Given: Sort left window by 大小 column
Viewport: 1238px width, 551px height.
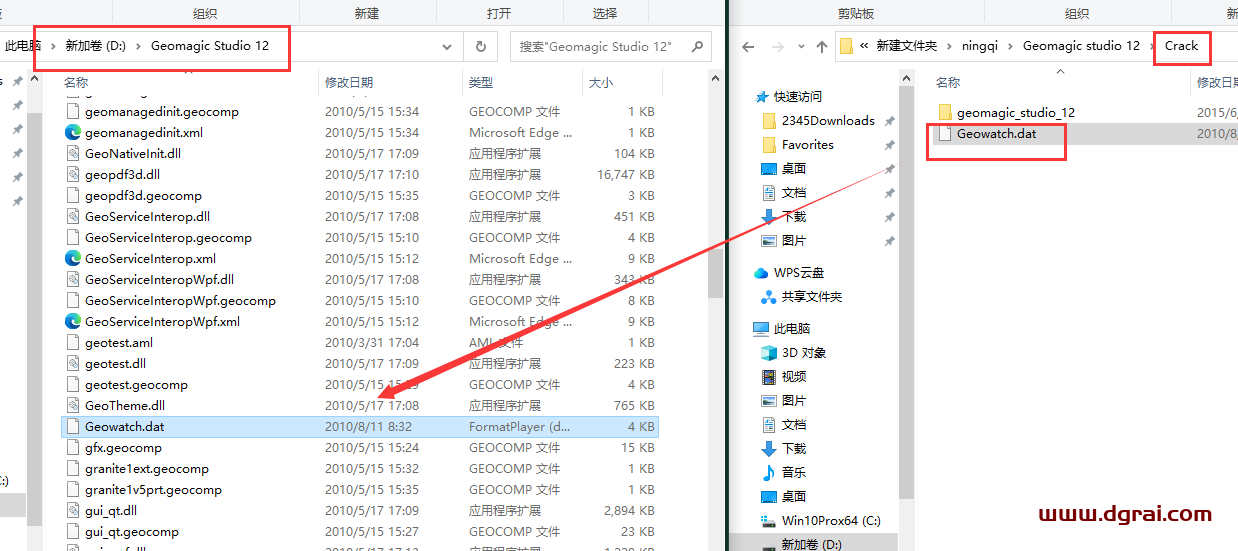Looking at the screenshot, I should point(601,82).
